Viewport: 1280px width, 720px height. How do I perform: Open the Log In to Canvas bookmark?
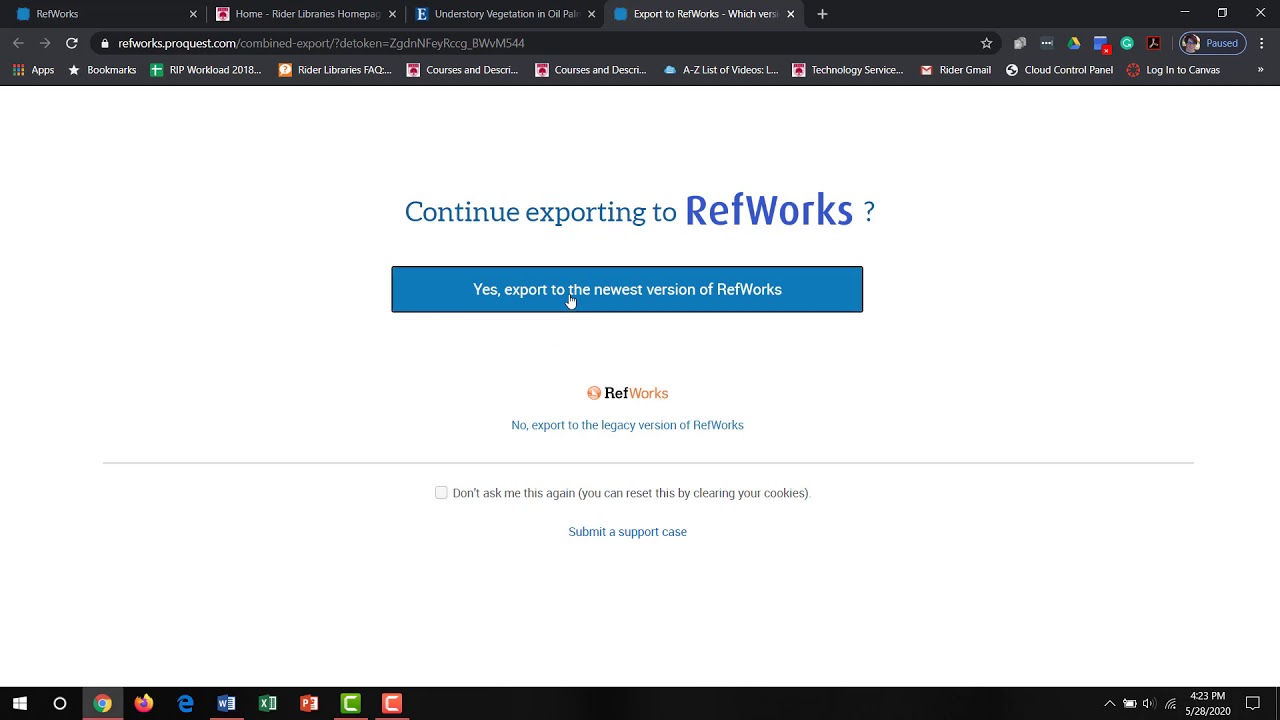[1173, 70]
